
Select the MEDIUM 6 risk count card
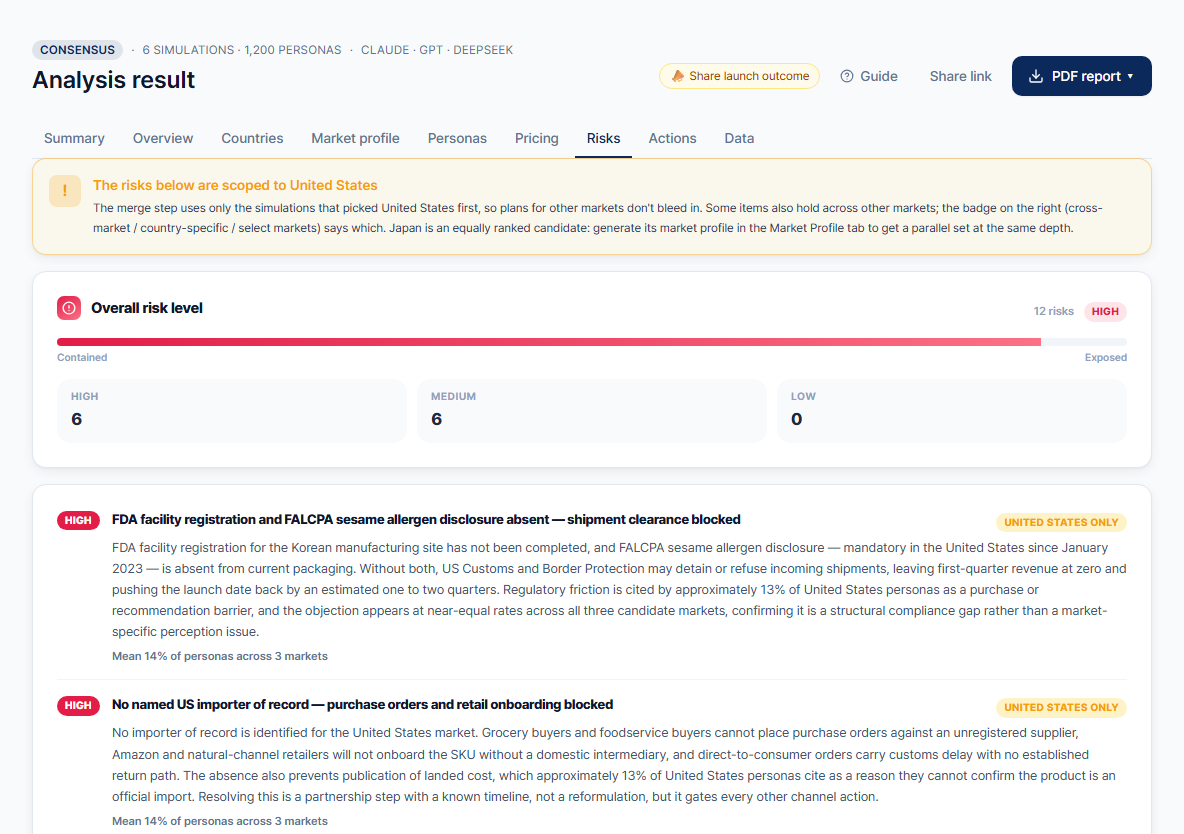click(591, 411)
